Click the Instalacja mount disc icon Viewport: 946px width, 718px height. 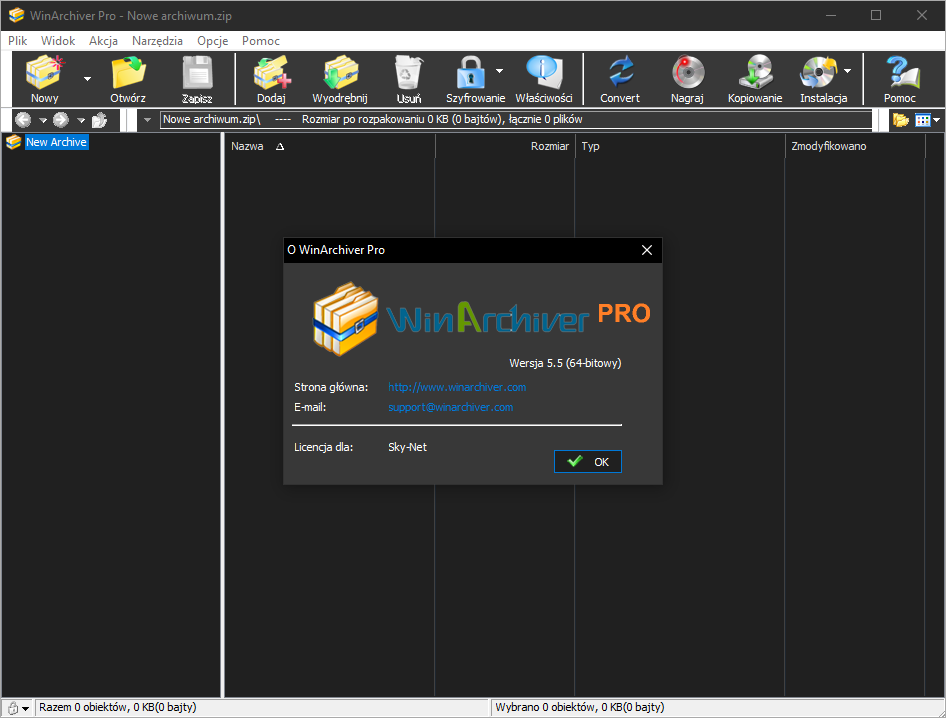(819, 72)
